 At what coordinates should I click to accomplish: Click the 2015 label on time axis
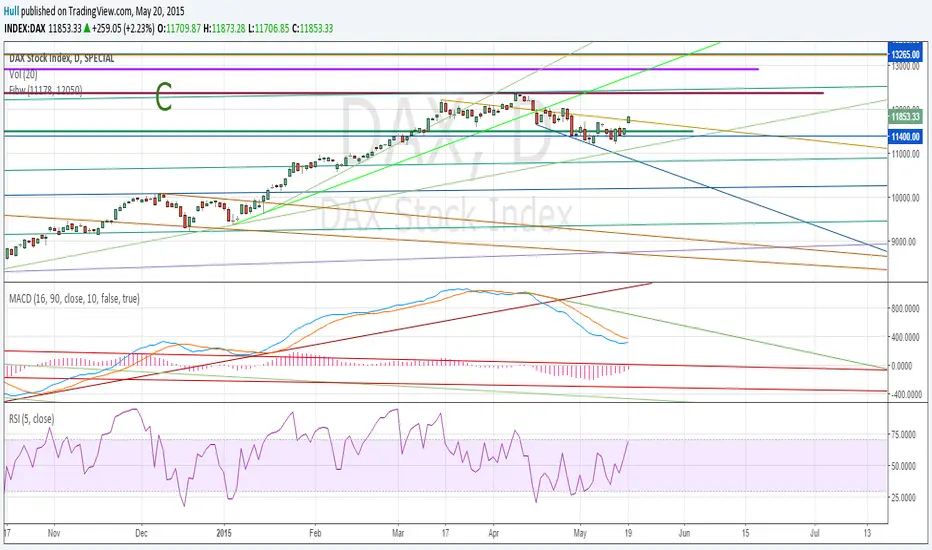pos(223,533)
